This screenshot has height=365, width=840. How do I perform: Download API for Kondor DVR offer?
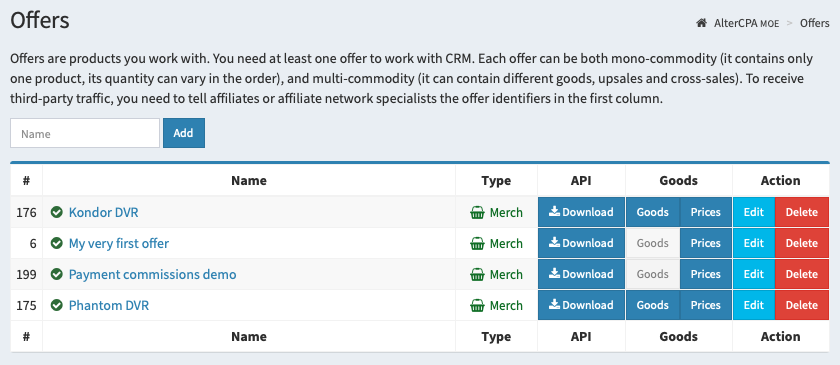581,212
